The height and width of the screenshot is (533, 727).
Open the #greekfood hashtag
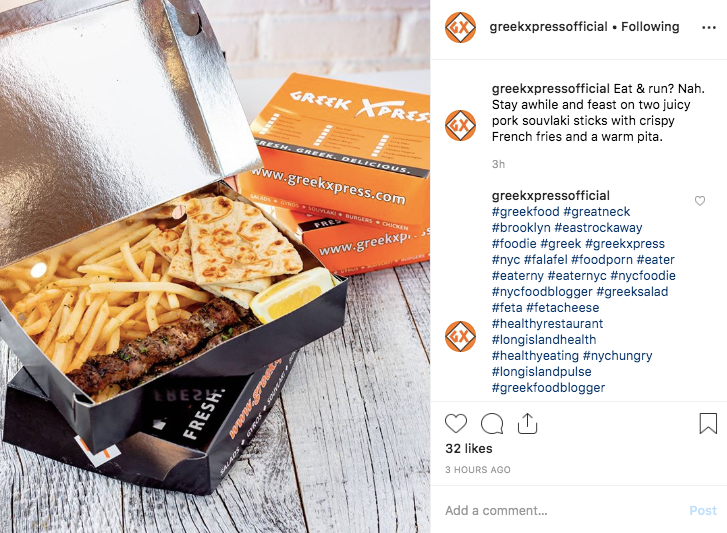click(x=526, y=212)
